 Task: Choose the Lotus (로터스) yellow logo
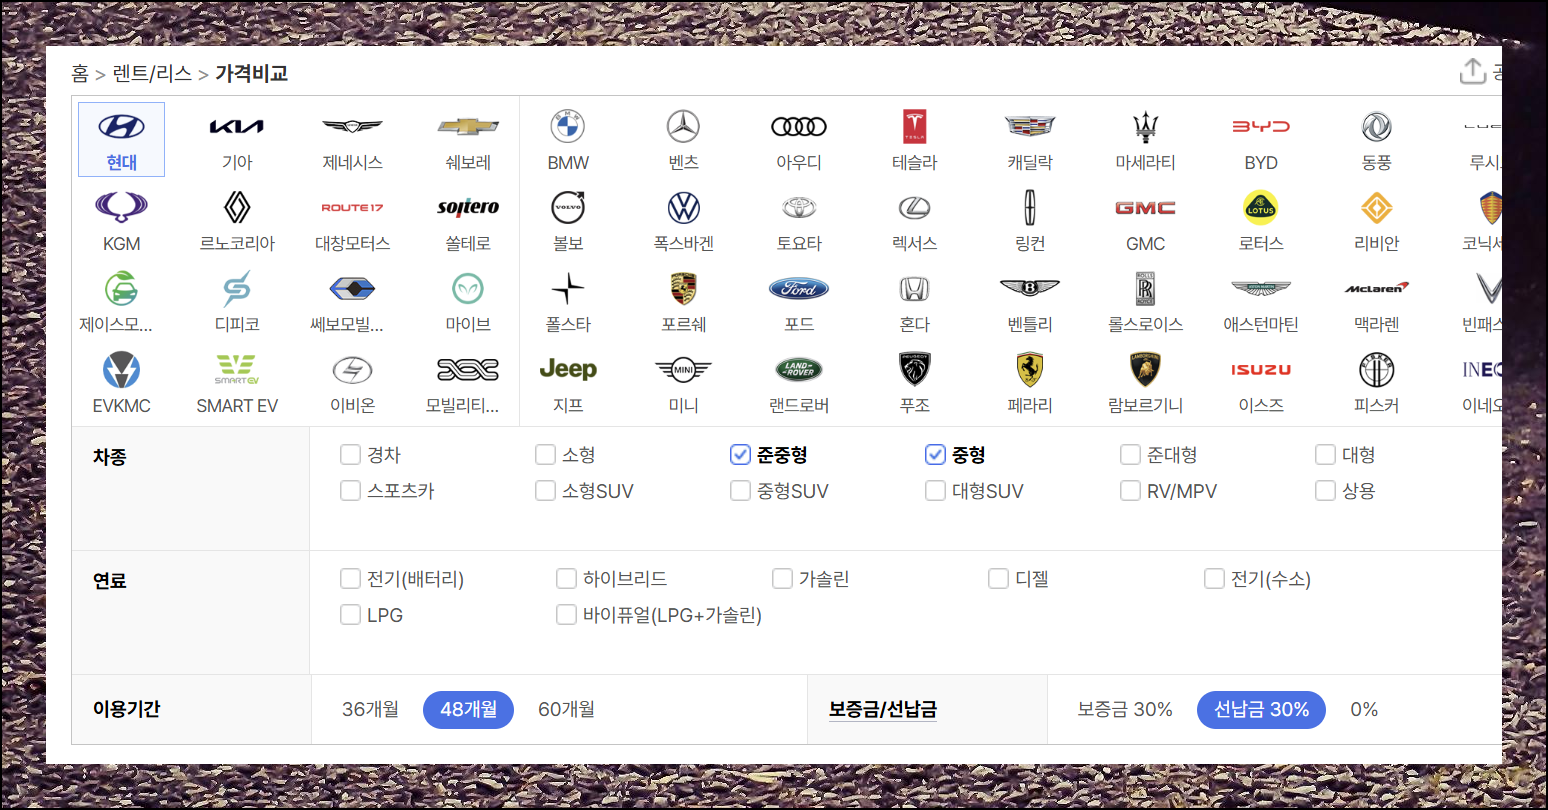point(1261,208)
